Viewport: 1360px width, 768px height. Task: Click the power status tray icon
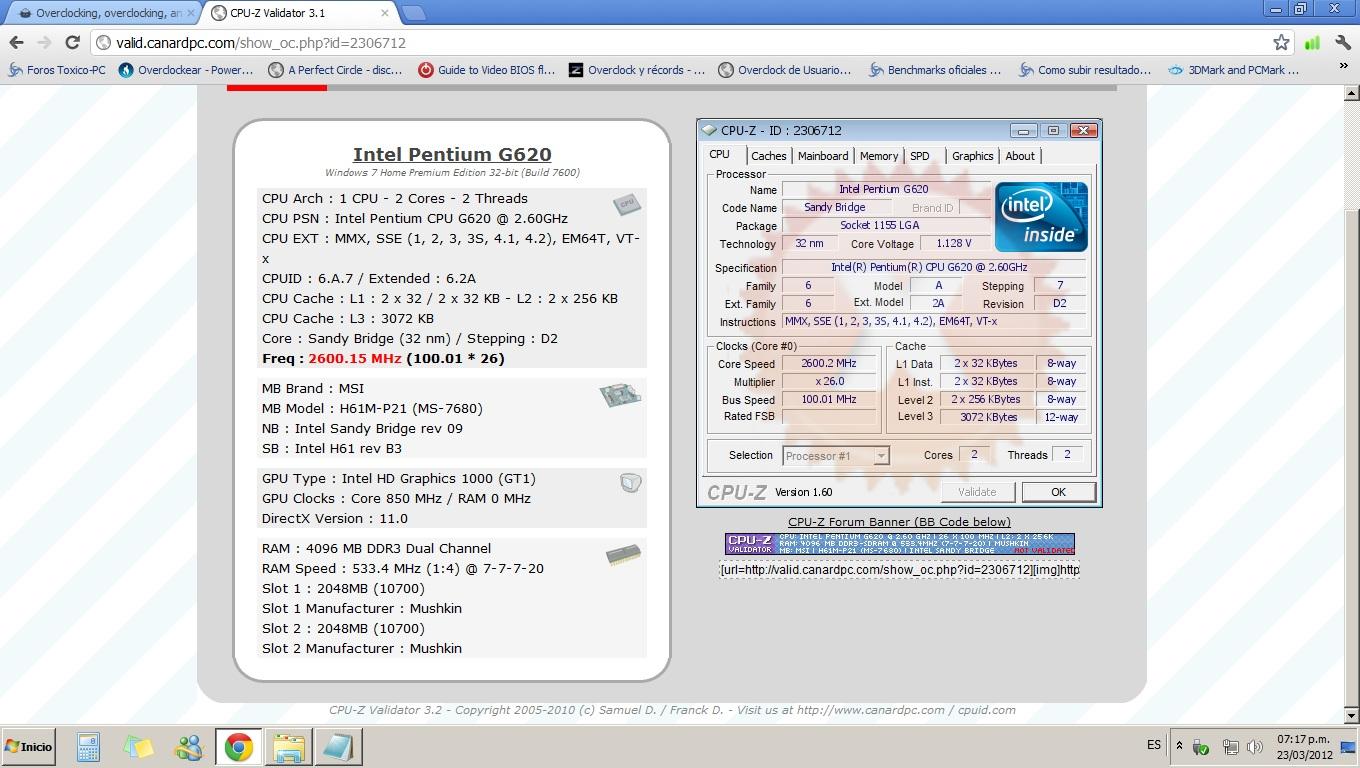(x=1202, y=747)
